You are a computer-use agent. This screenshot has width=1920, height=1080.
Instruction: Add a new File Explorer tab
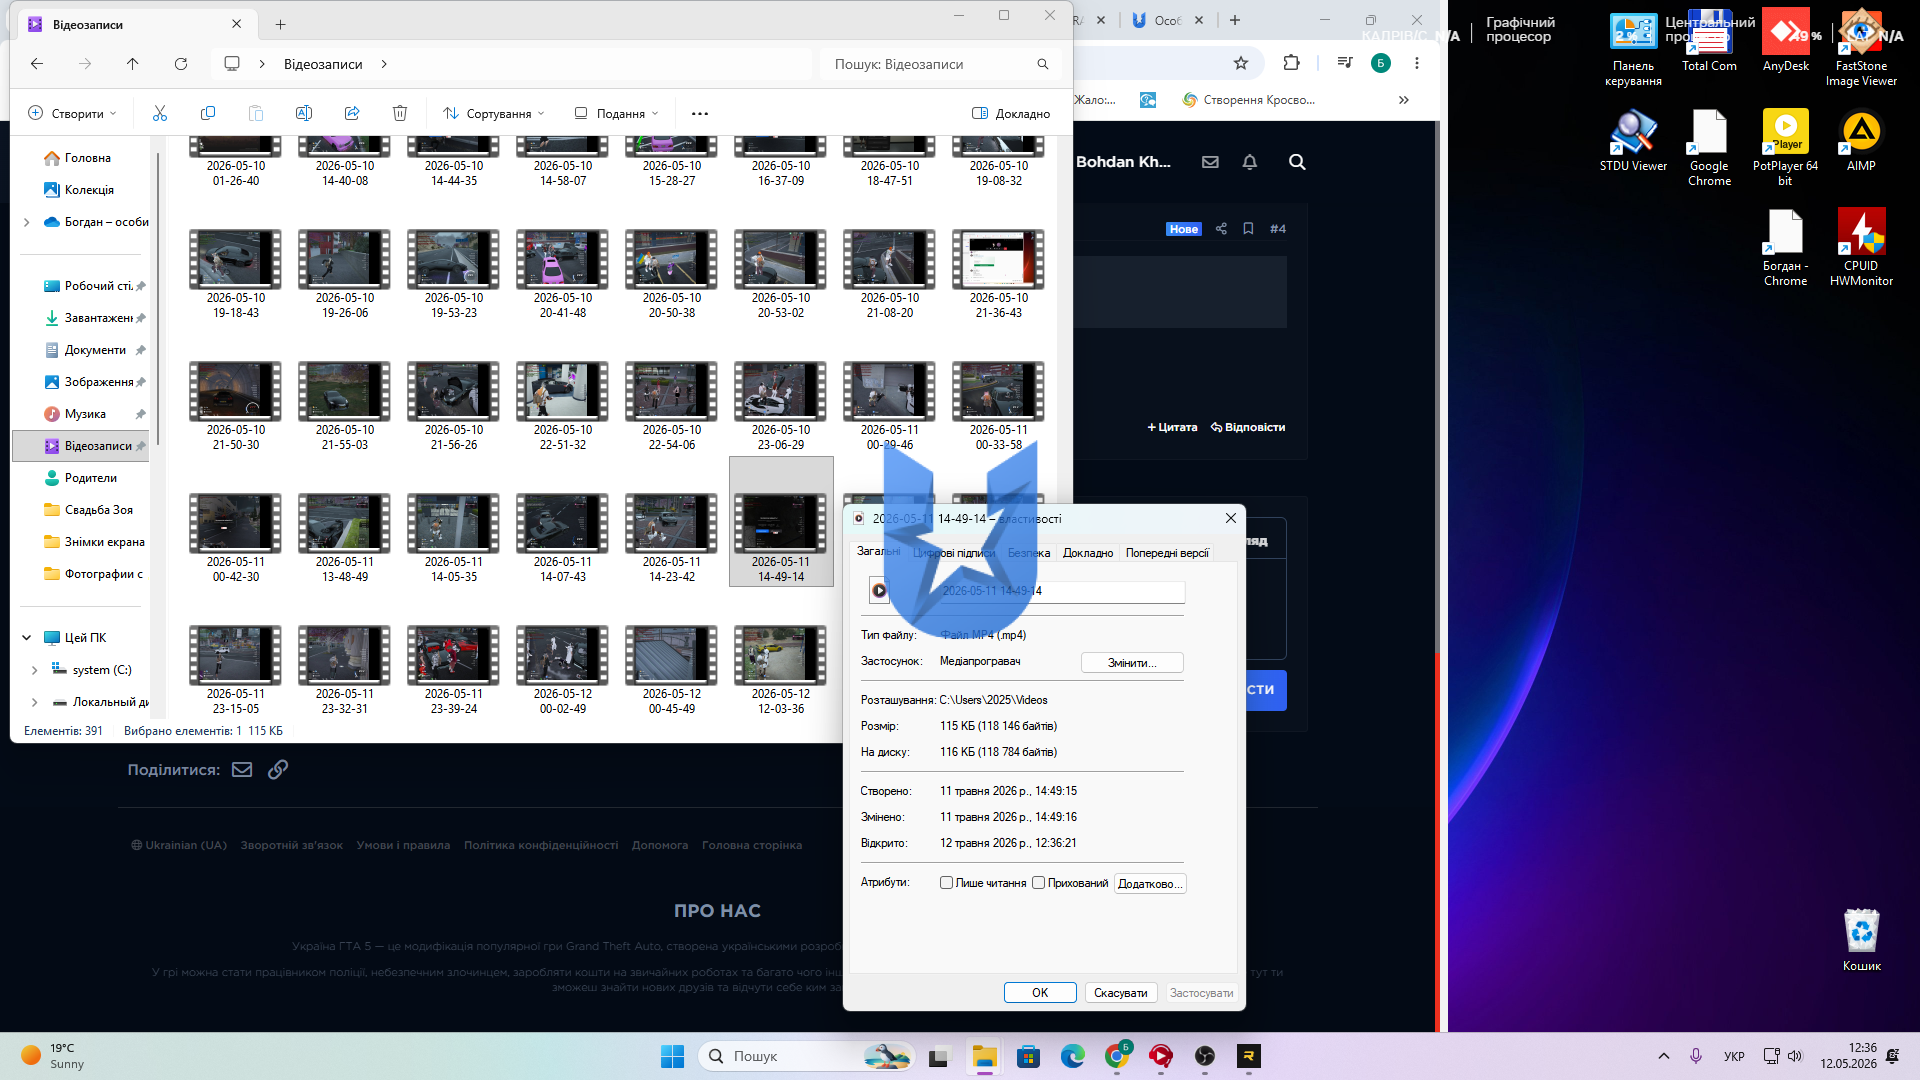(281, 25)
